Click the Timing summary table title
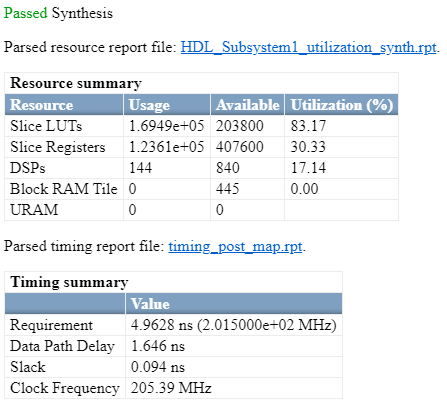This screenshot has height=408, width=447. [x=69, y=282]
